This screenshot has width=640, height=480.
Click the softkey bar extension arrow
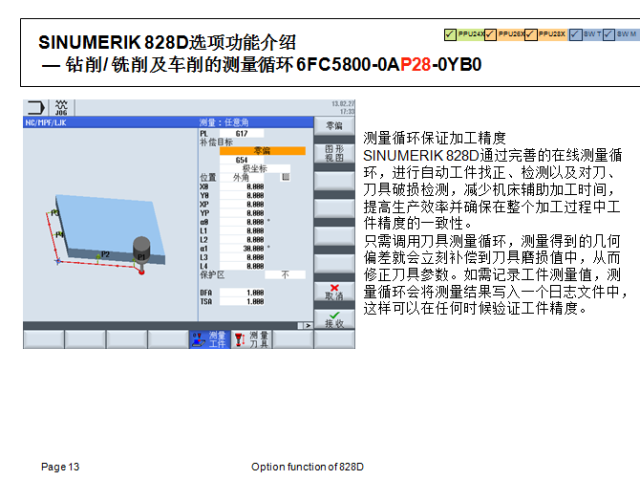[x=308, y=325]
